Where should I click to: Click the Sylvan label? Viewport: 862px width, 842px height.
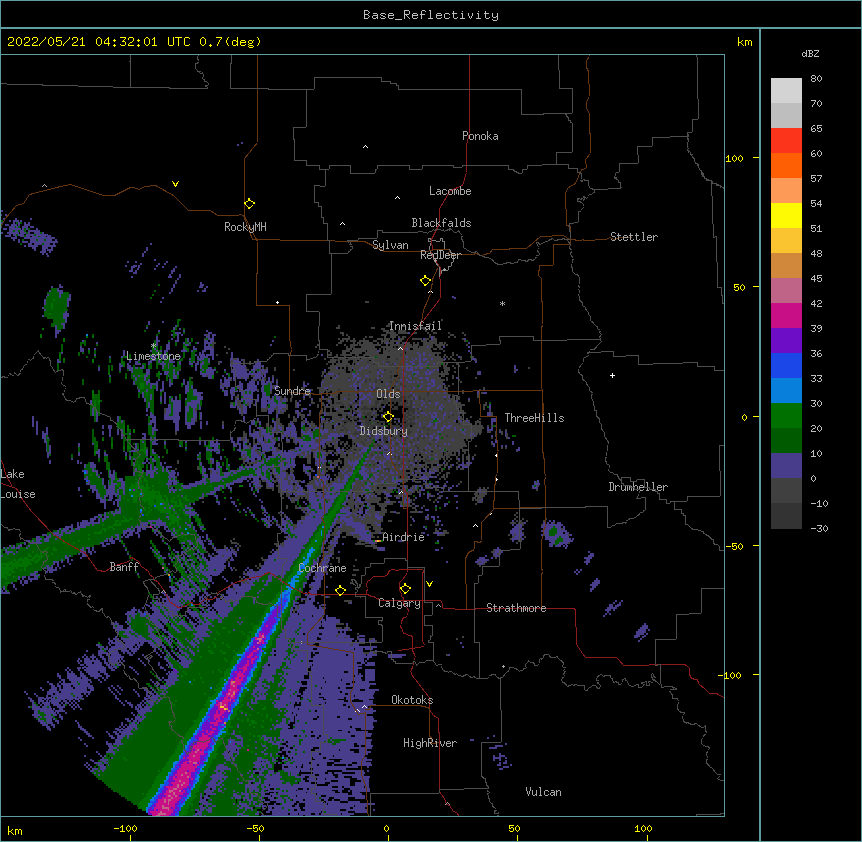click(x=390, y=245)
